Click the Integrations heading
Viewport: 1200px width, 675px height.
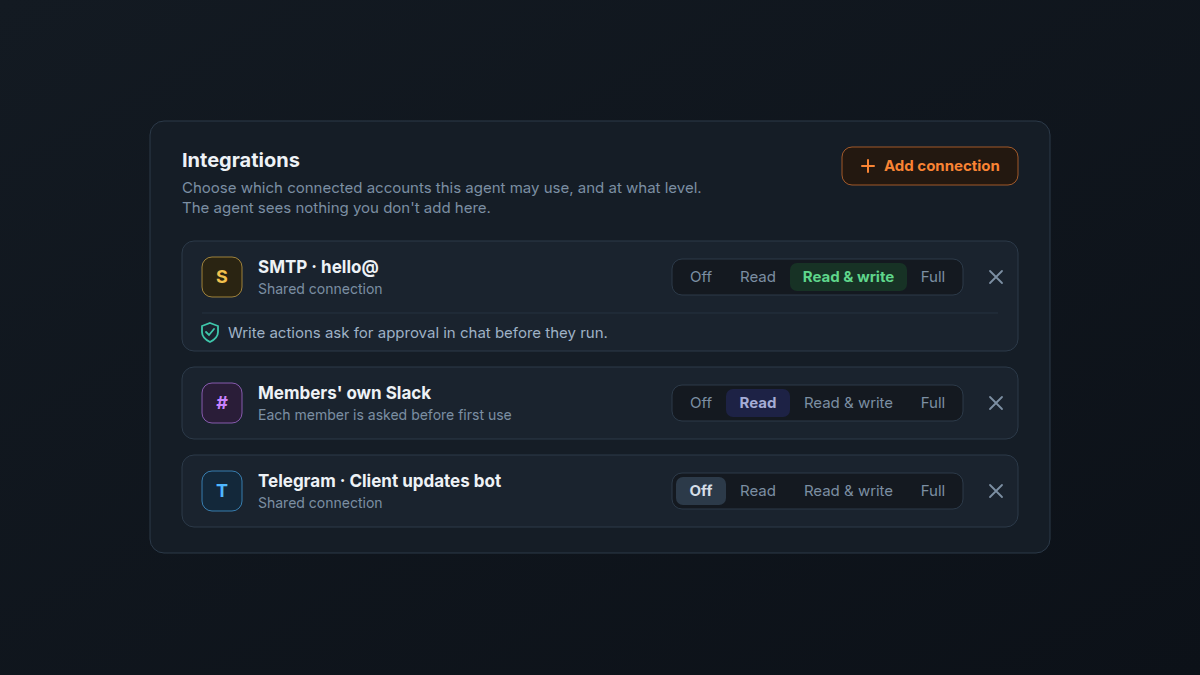click(241, 160)
